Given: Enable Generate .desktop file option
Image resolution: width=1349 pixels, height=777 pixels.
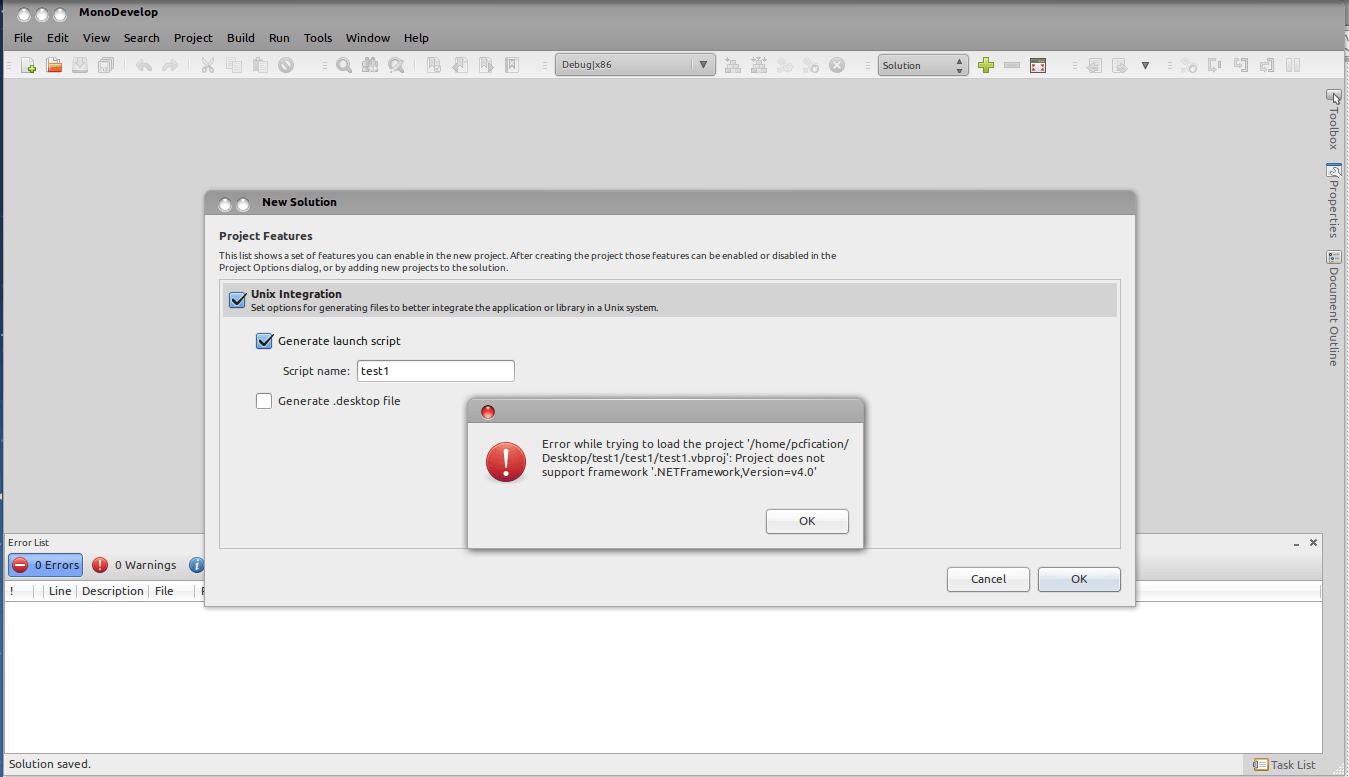Looking at the screenshot, I should 264,401.
